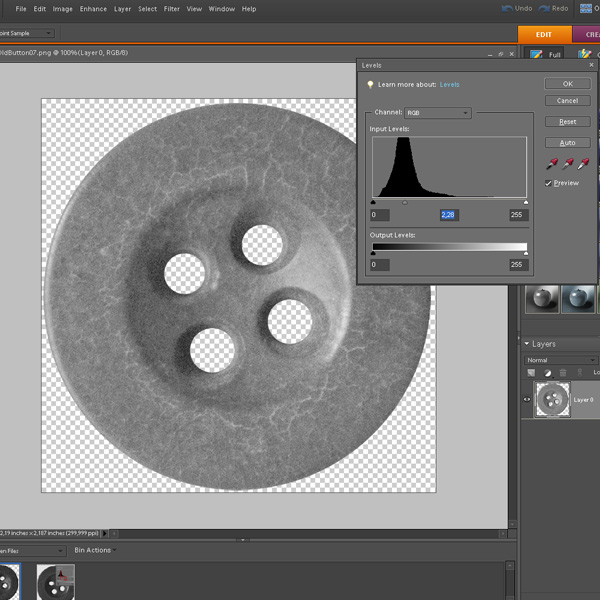Screen dimensions: 600x600
Task: Select the Layer 0 thumbnail in Layers
Action: click(552, 399)
